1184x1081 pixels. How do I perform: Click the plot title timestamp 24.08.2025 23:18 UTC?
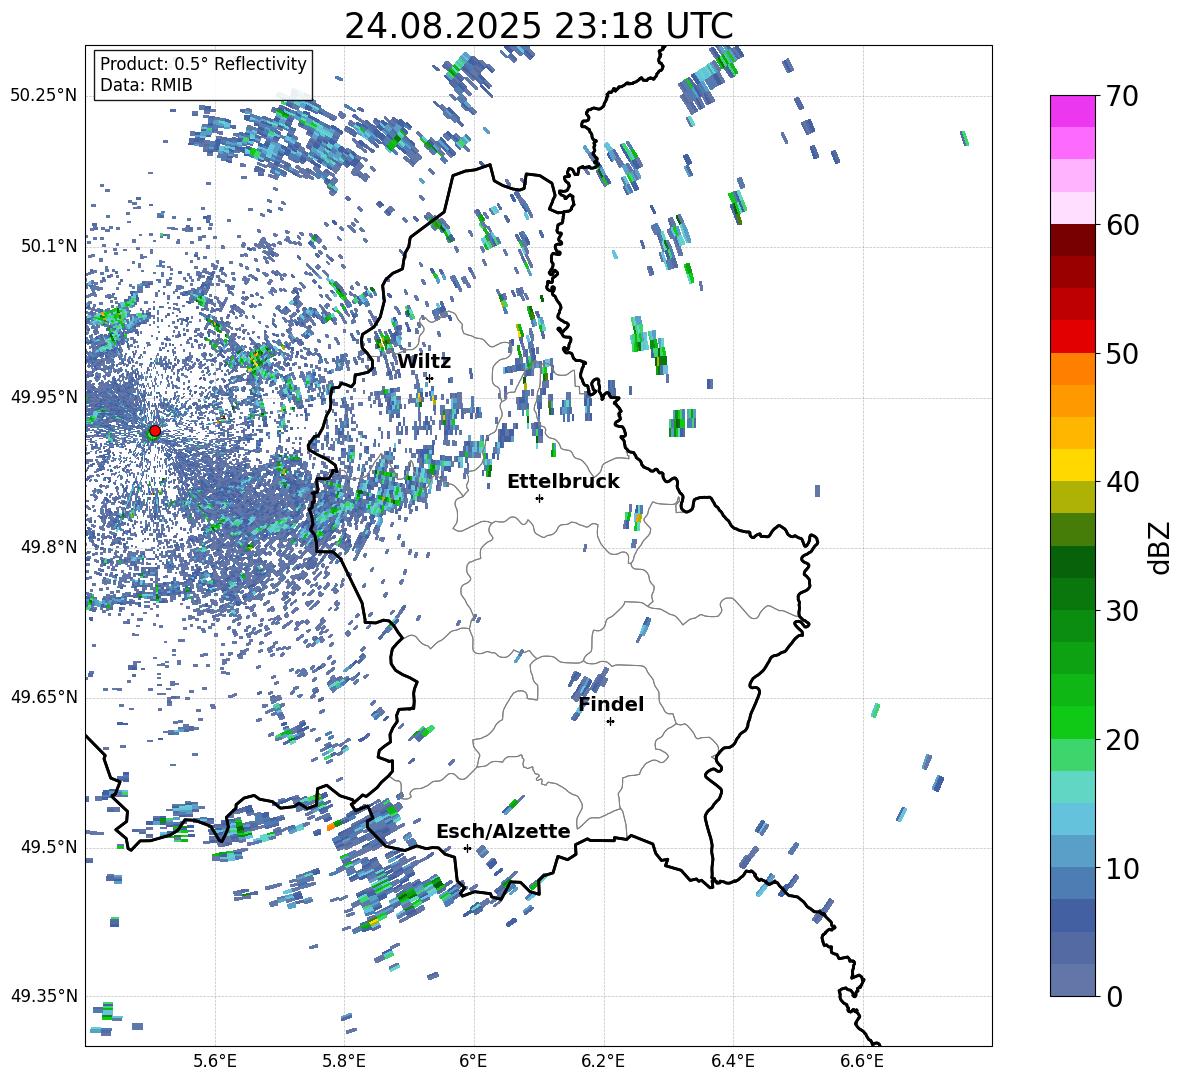click(x=538, y=26)
